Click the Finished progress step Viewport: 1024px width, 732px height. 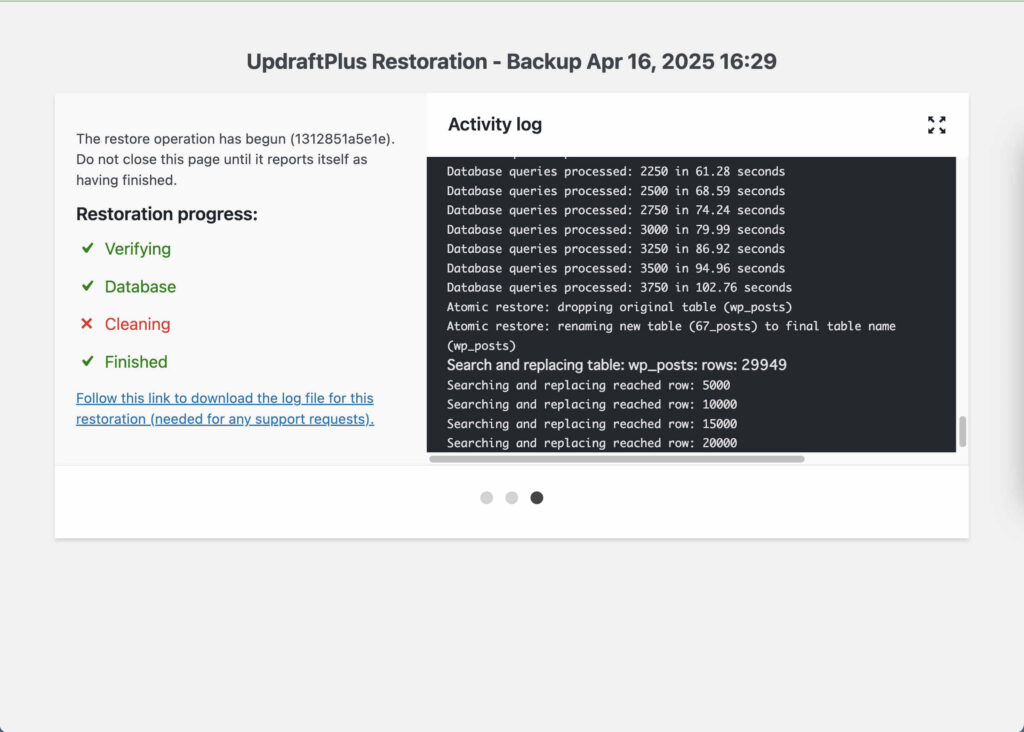click(136, 362)
